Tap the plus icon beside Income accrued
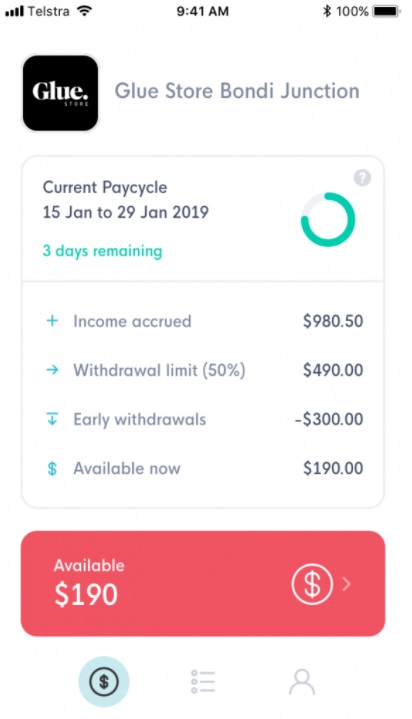The width and height of the screenshot is (412, 719). point(52,321)
